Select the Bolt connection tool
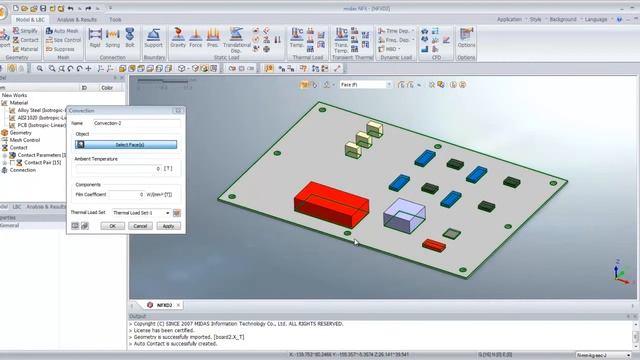This screenshot has width=640, height=360. [130, 38]
